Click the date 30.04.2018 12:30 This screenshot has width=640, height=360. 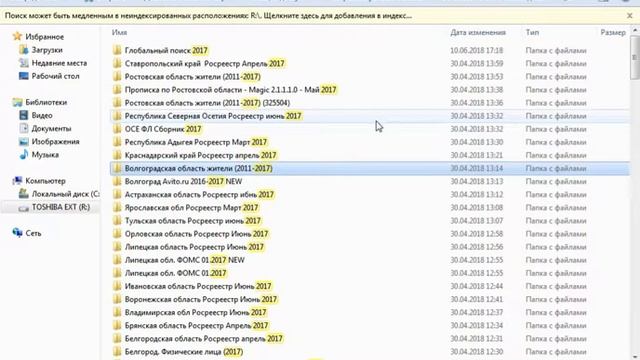point(476,351)
